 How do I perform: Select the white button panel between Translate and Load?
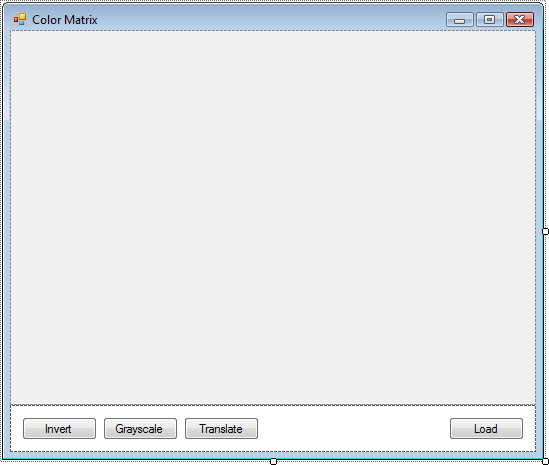354,428
